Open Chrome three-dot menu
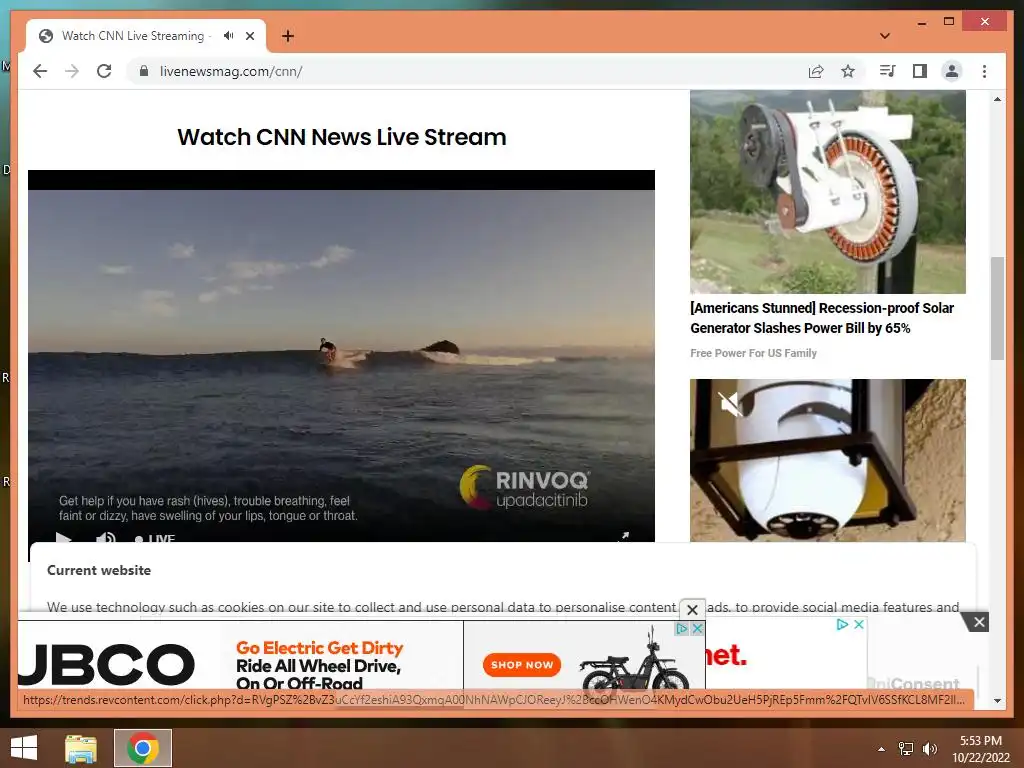 [x=984, y=71]
